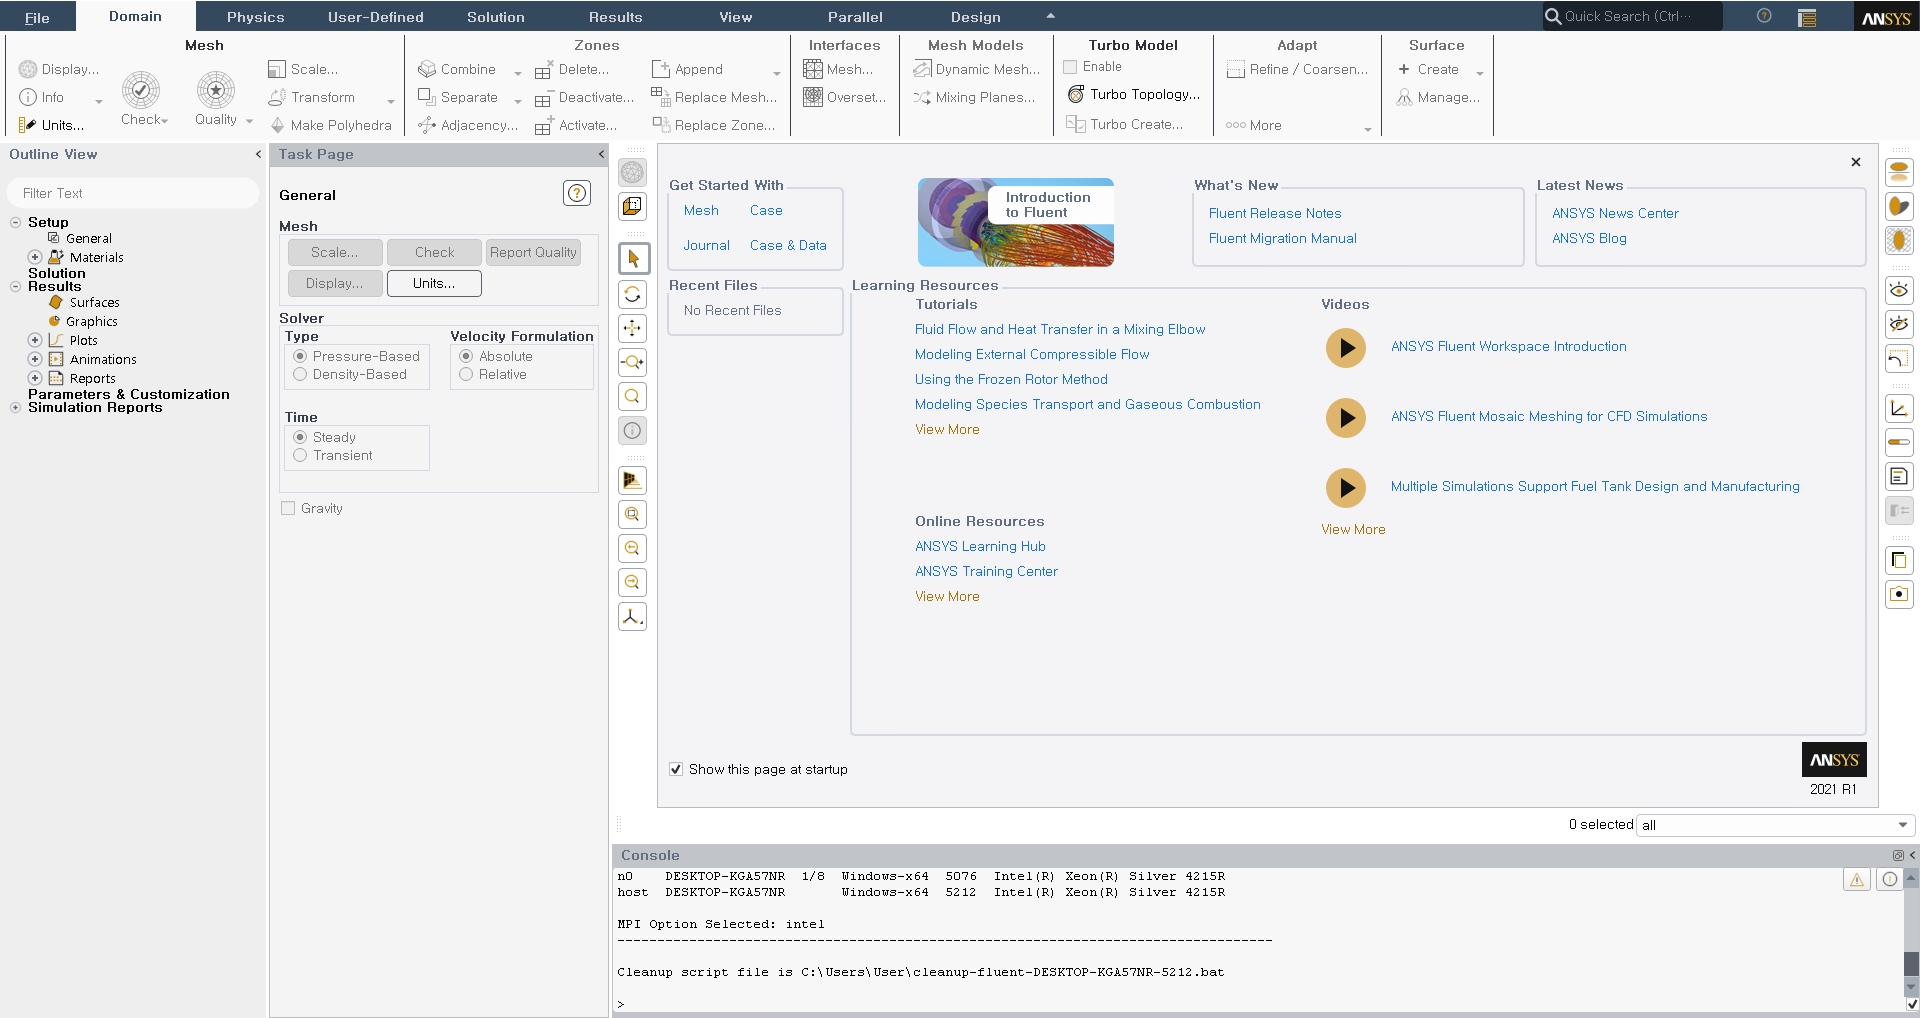Click the fit to window icon
This screenshot has height=1018, width=1920.
633,514
